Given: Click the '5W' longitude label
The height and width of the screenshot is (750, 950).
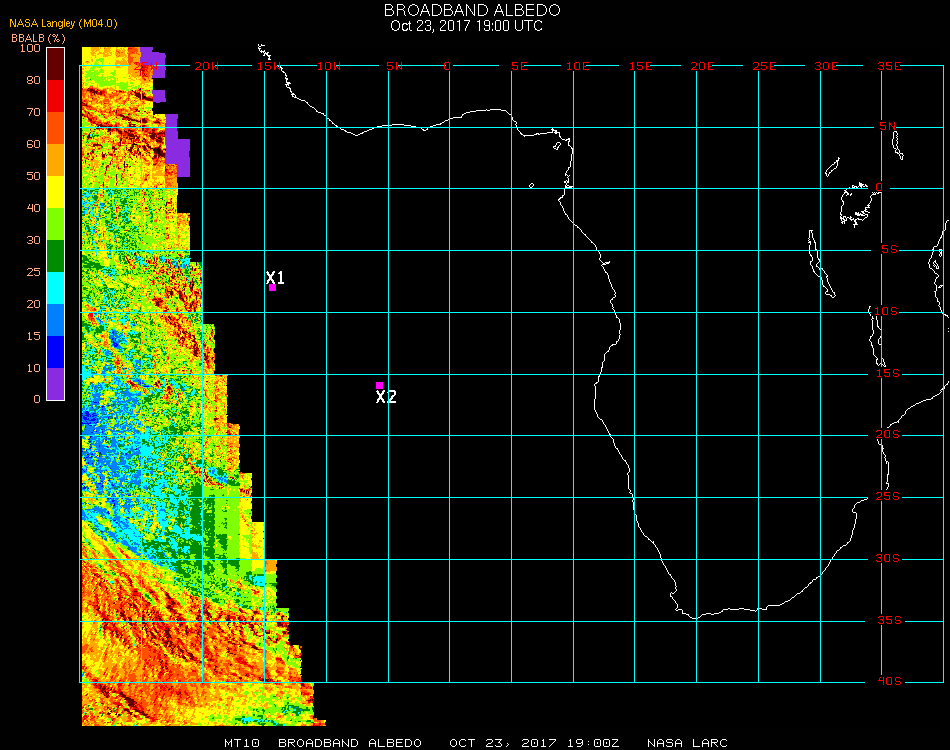Looking at the screenshot, I should (x=394, y=66).
